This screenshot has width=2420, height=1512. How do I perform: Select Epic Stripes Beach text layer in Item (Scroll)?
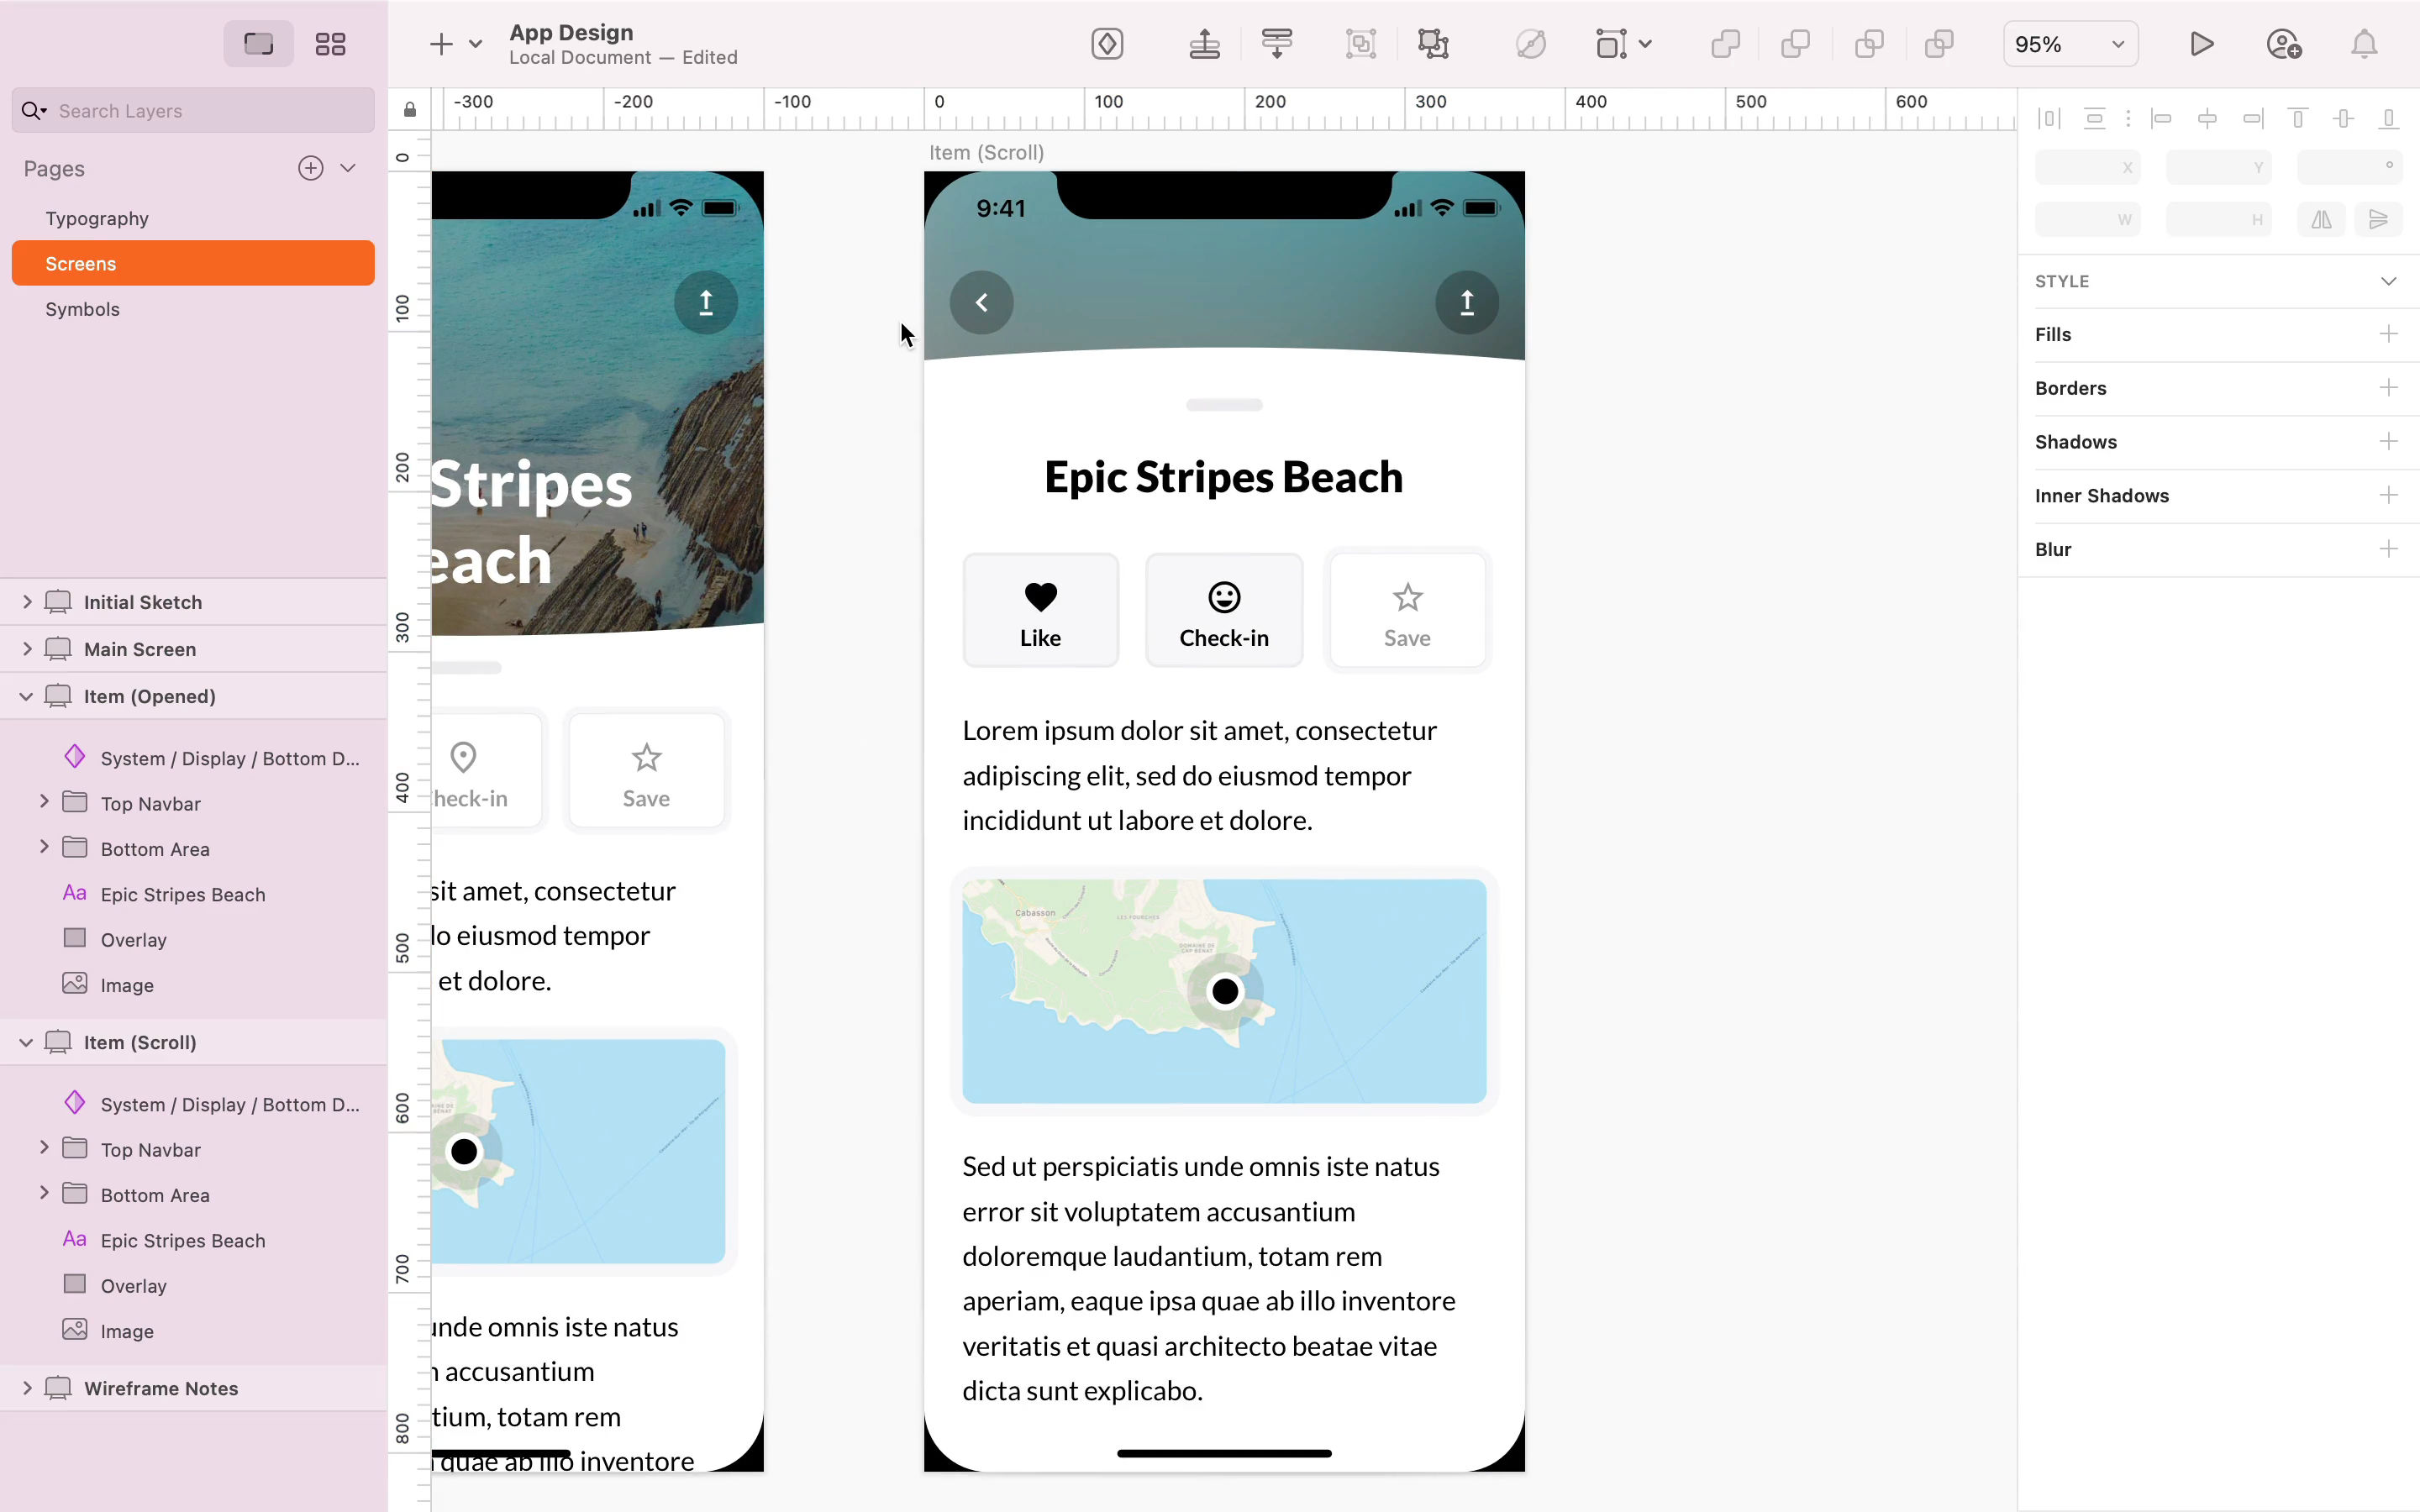click(183, 1240)
